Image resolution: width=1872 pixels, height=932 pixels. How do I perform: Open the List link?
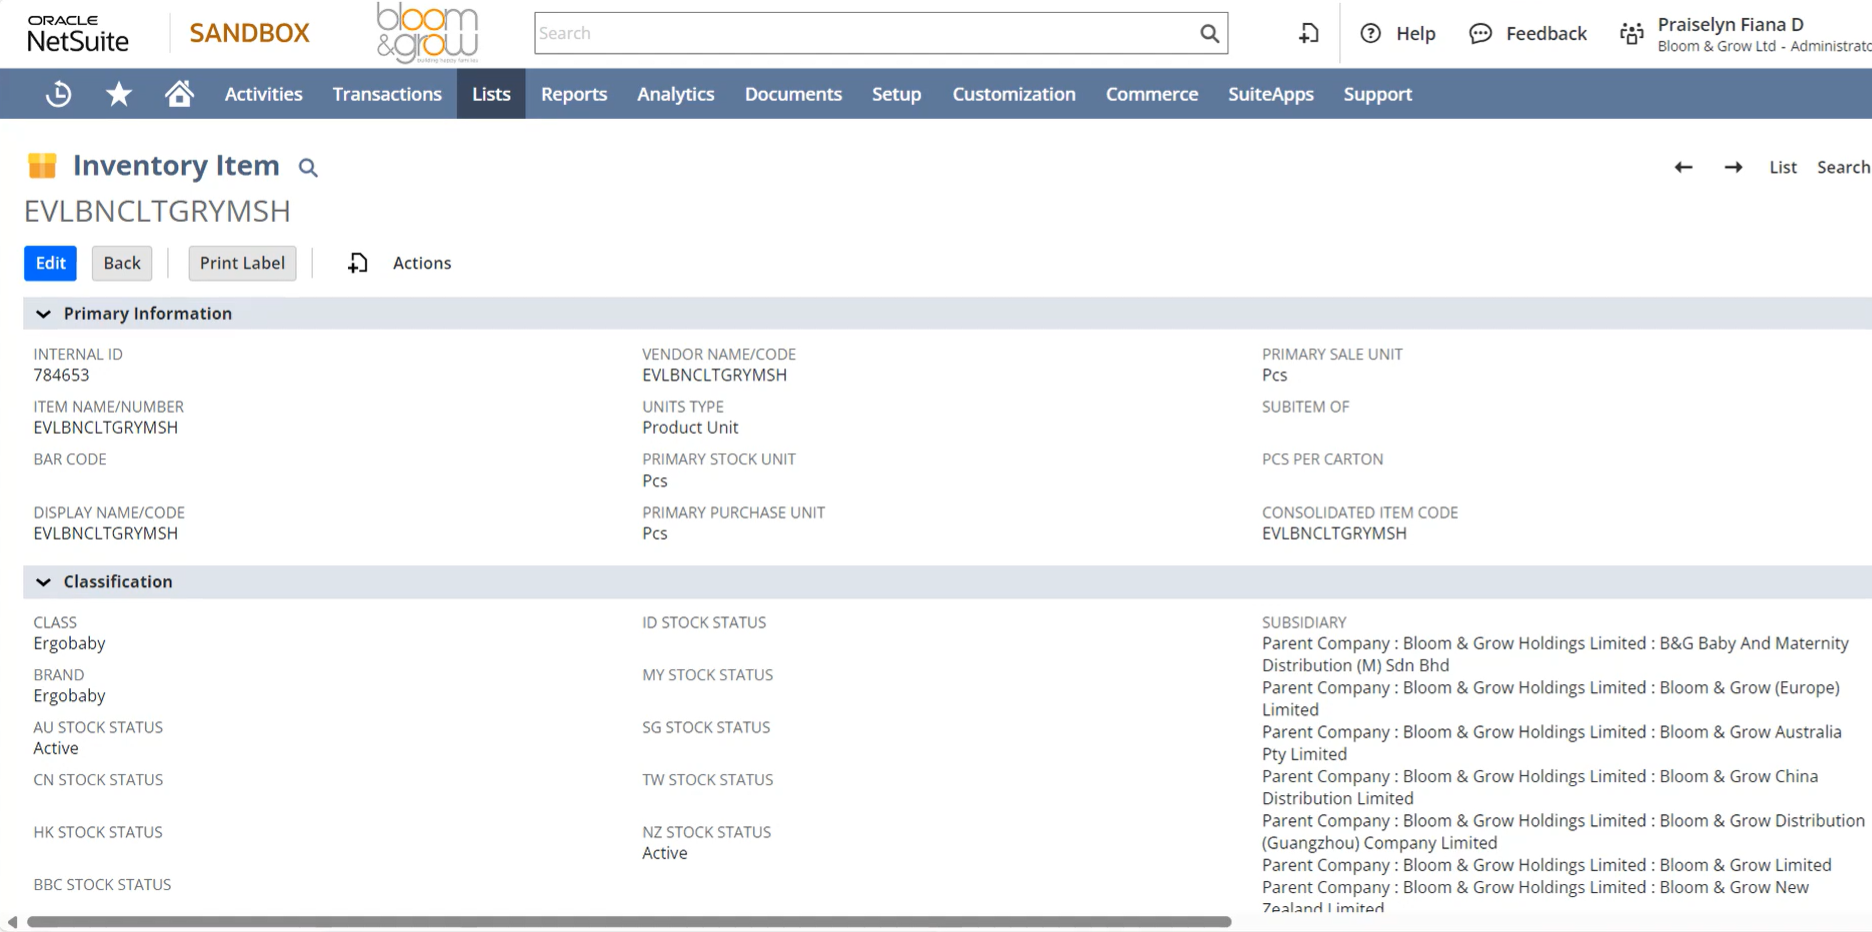1783,167
